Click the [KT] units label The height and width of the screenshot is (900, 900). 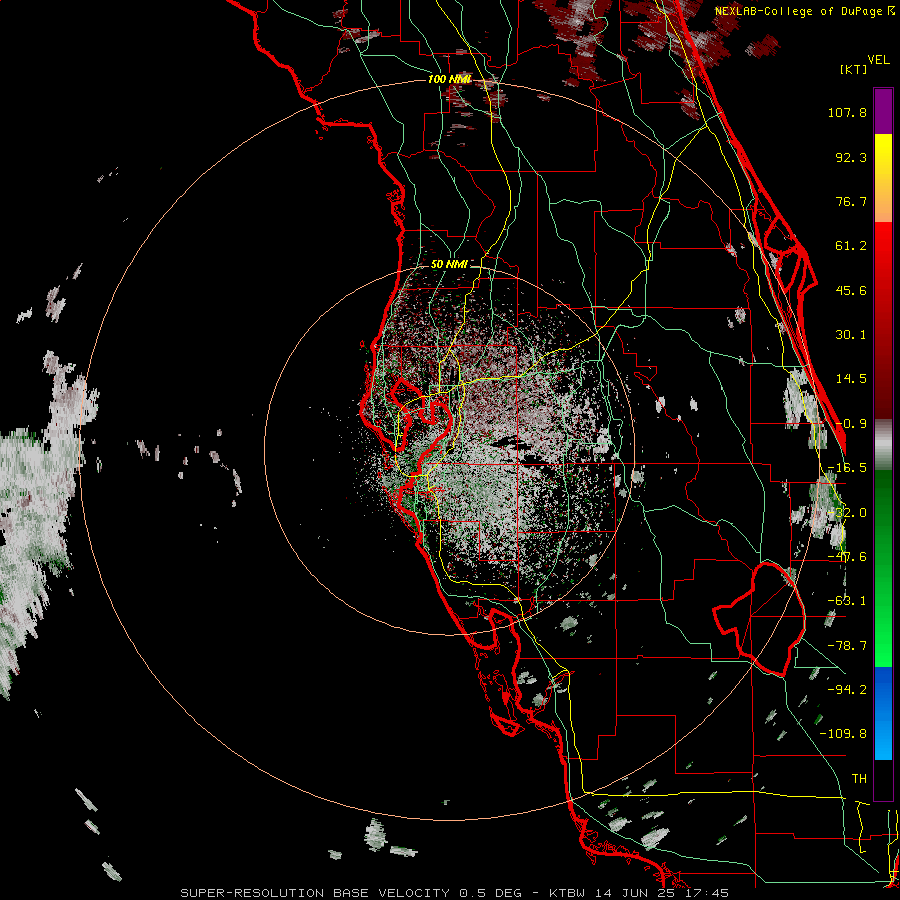[x=854, y=69]
